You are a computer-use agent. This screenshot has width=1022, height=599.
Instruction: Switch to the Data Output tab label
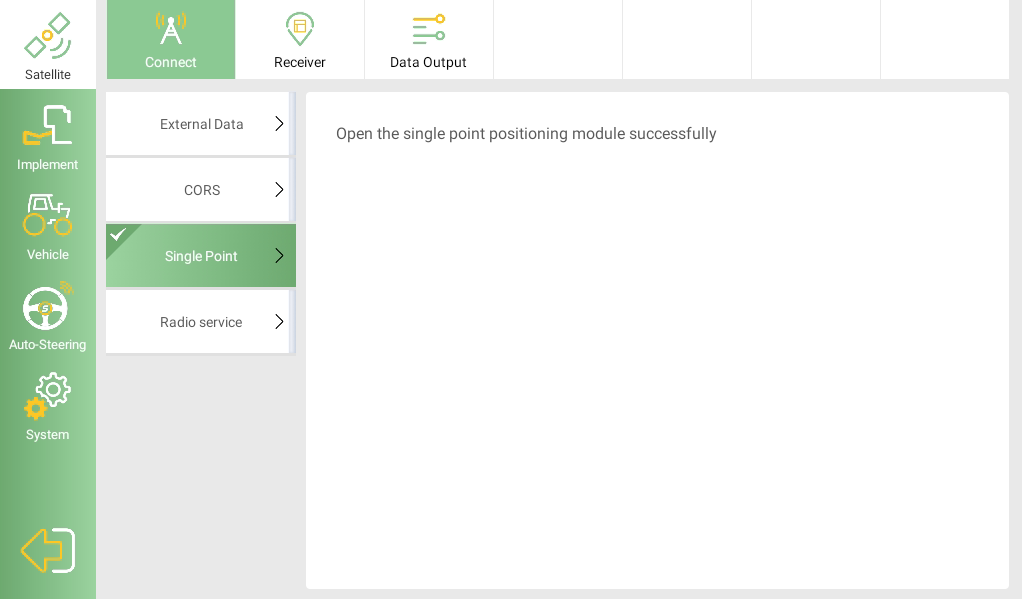coord(428,62)
